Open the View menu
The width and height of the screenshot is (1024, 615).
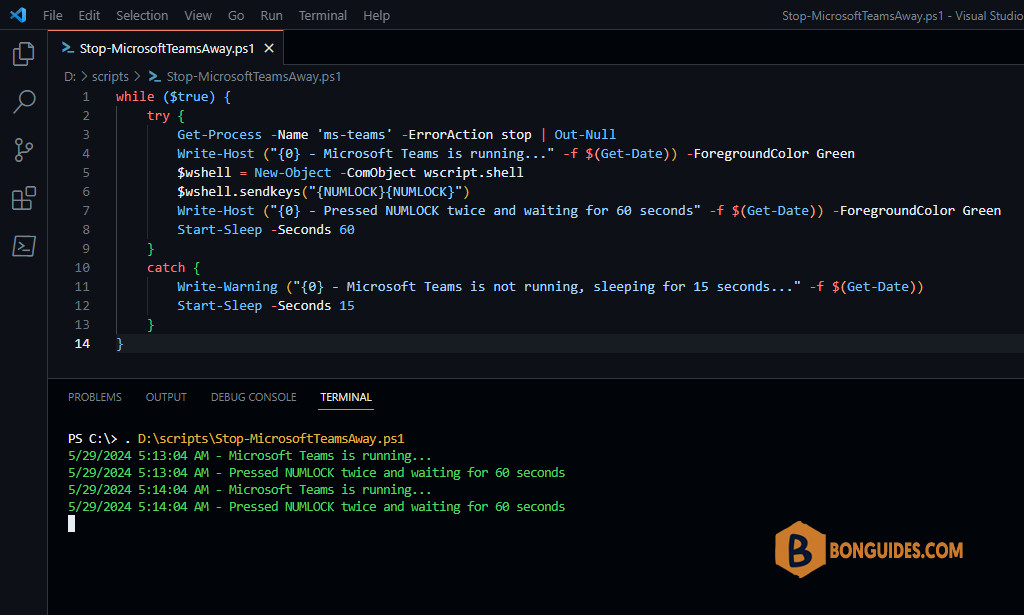pos(198,16)
